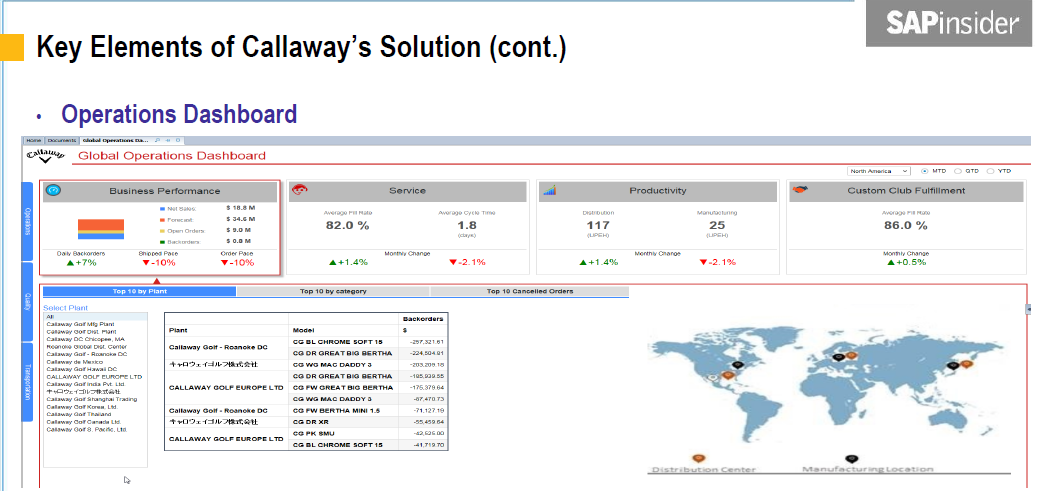Click the orange map pin near Mexico
The image size is (1048, 491).
coord(727,376)
